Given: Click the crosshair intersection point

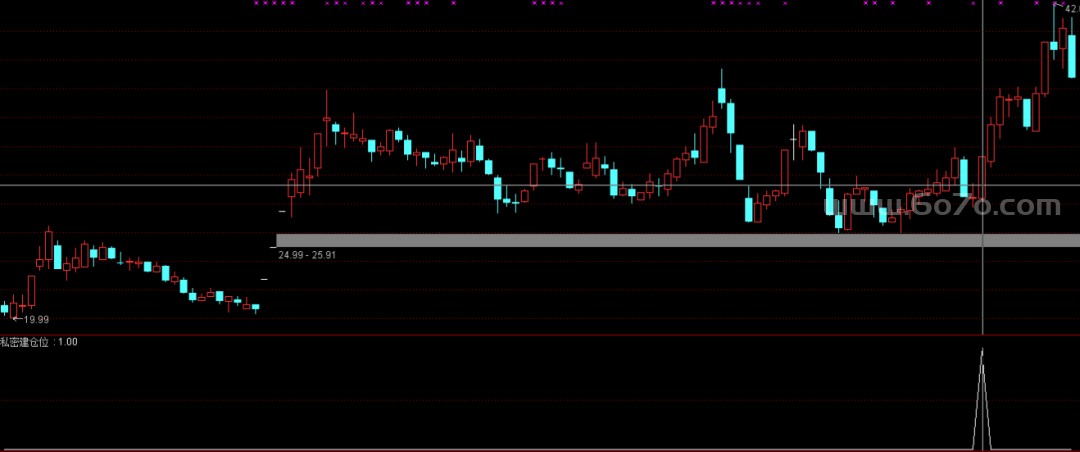Looking at the screenshot, I should [x=983, y=185].
